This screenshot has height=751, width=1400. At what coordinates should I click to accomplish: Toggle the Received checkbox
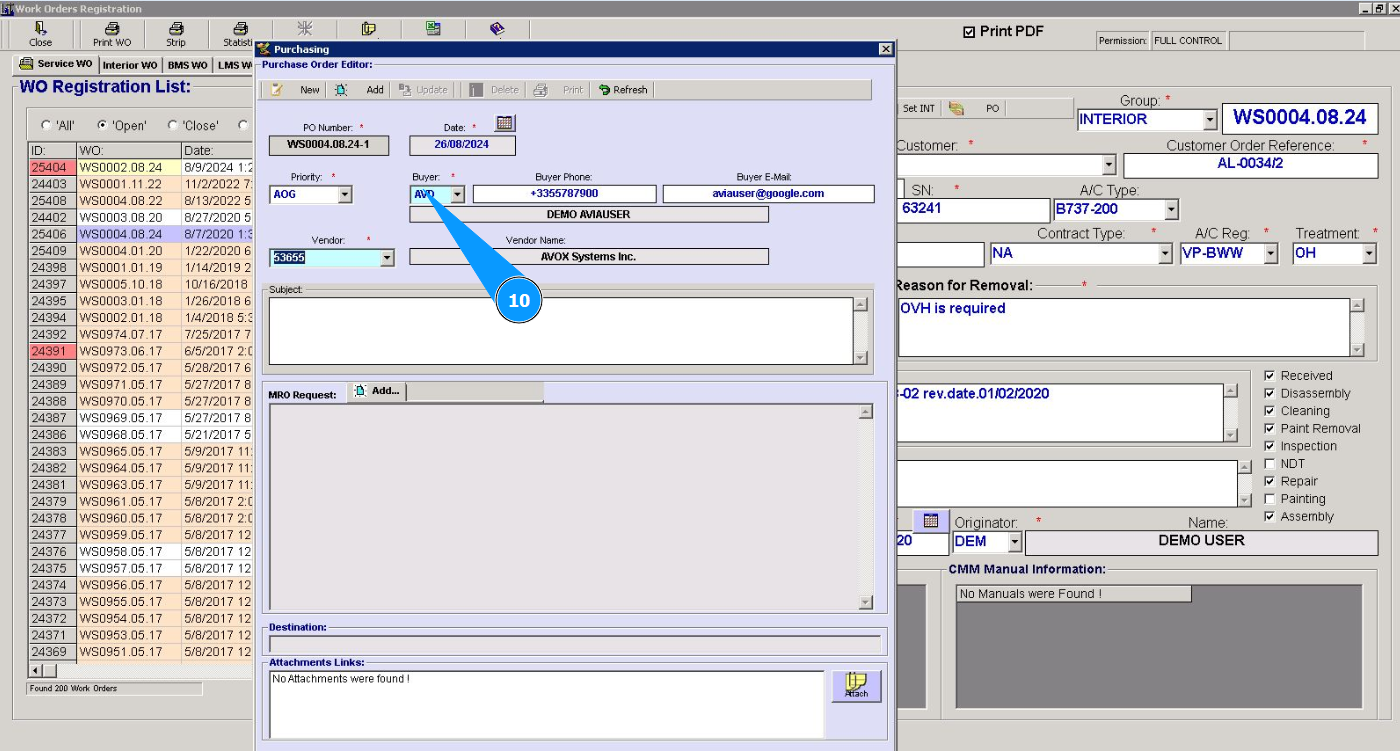pyautogui.click(x=1269, y=376)
